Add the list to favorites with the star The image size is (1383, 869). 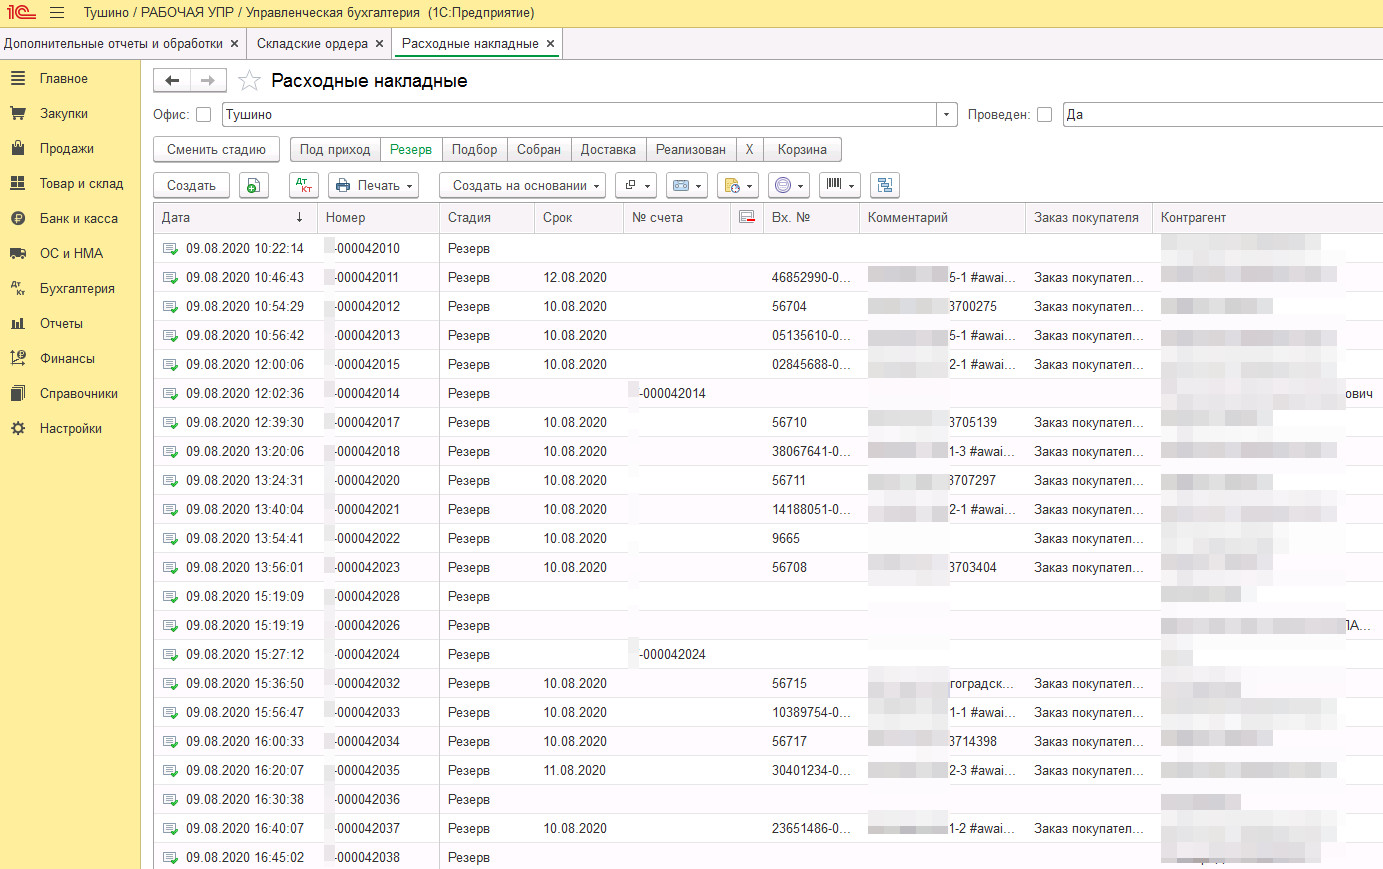(x=249, y=81)
